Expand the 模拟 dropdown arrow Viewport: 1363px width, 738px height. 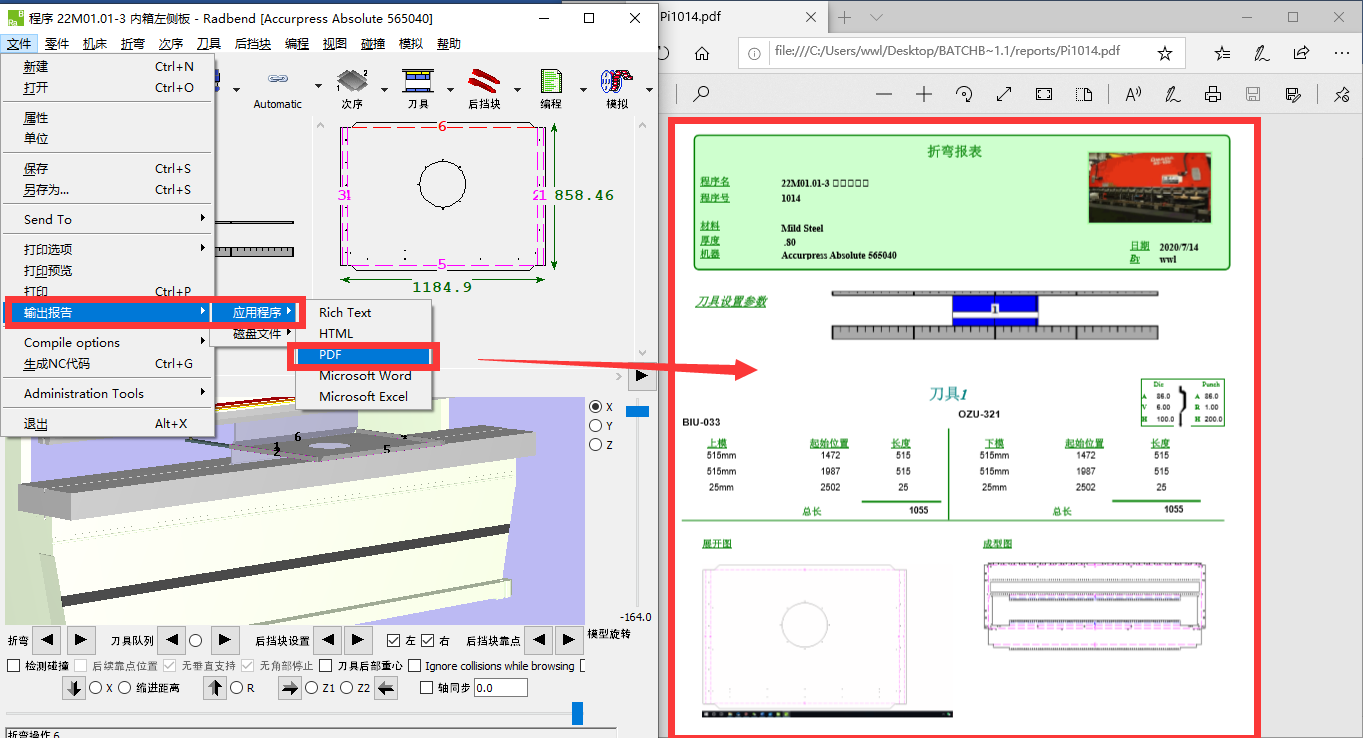(x=648, y=89)
